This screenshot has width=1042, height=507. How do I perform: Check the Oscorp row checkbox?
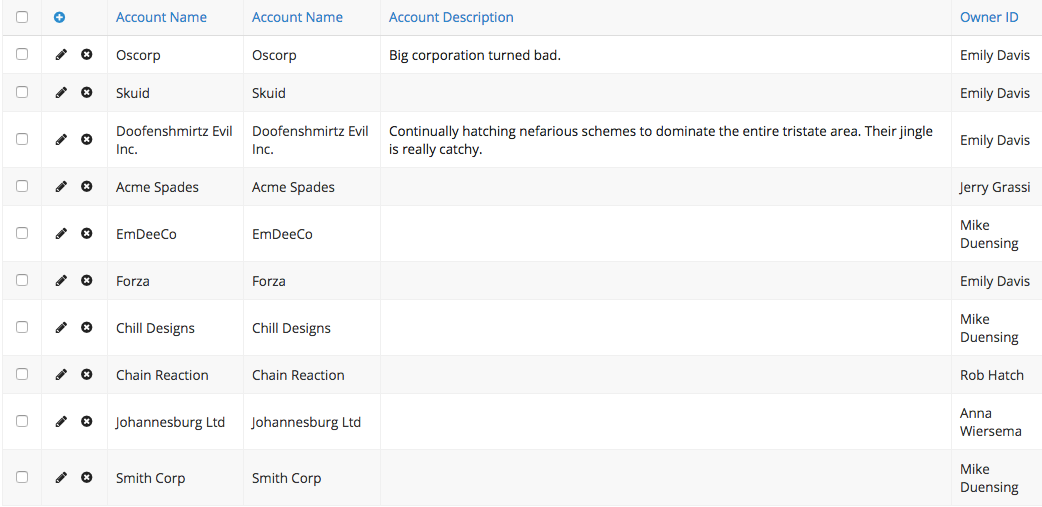tap(22, 54)
